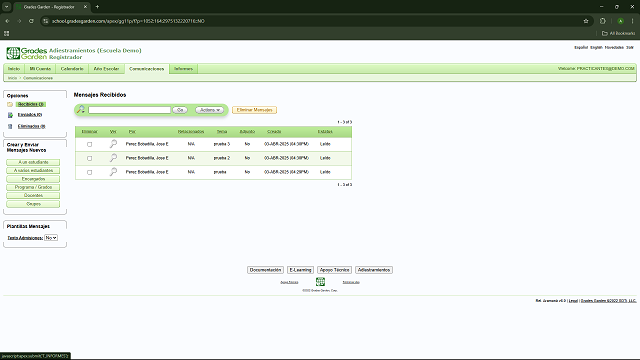
Task: Open Chrome three-dot menu
Action: (633, 21)
